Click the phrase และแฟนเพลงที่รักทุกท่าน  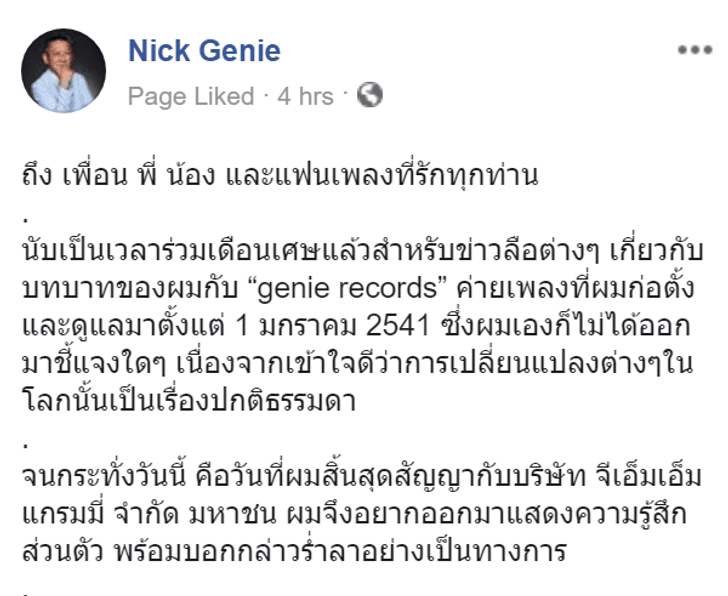point(382,175)
